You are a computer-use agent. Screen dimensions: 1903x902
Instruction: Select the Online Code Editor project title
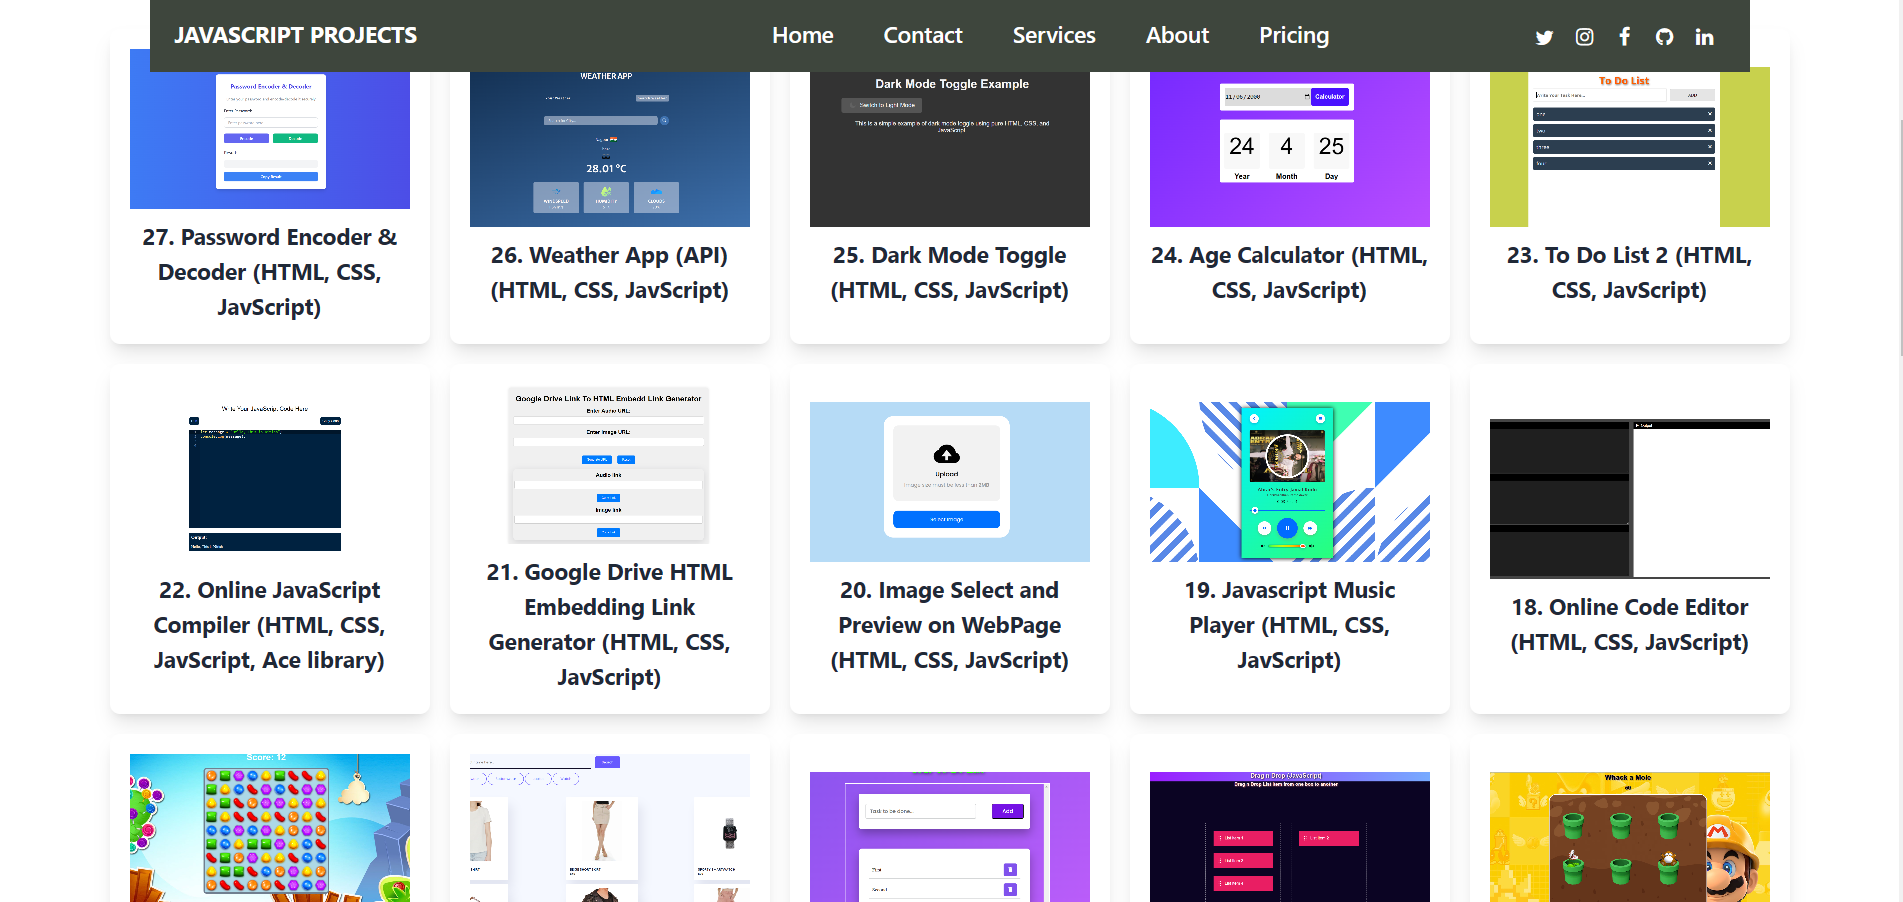coord(1629,625)
